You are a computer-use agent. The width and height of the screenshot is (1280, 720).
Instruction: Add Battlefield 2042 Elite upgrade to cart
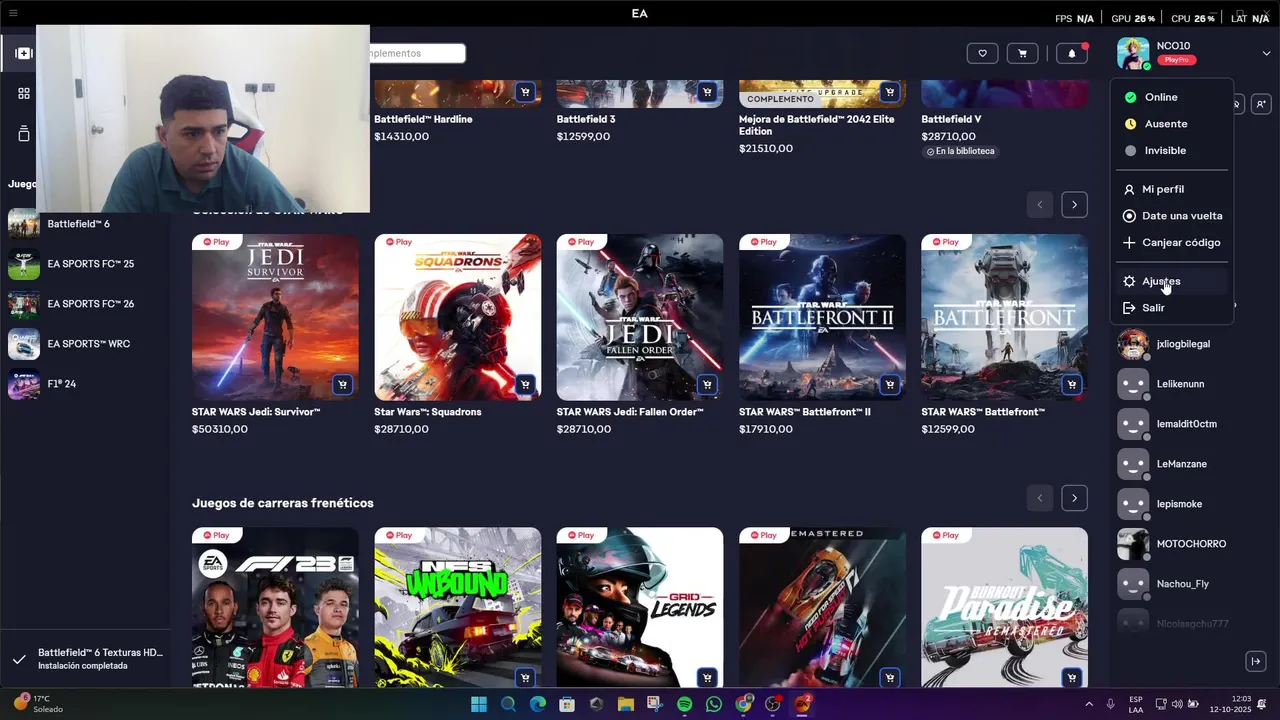889,92
